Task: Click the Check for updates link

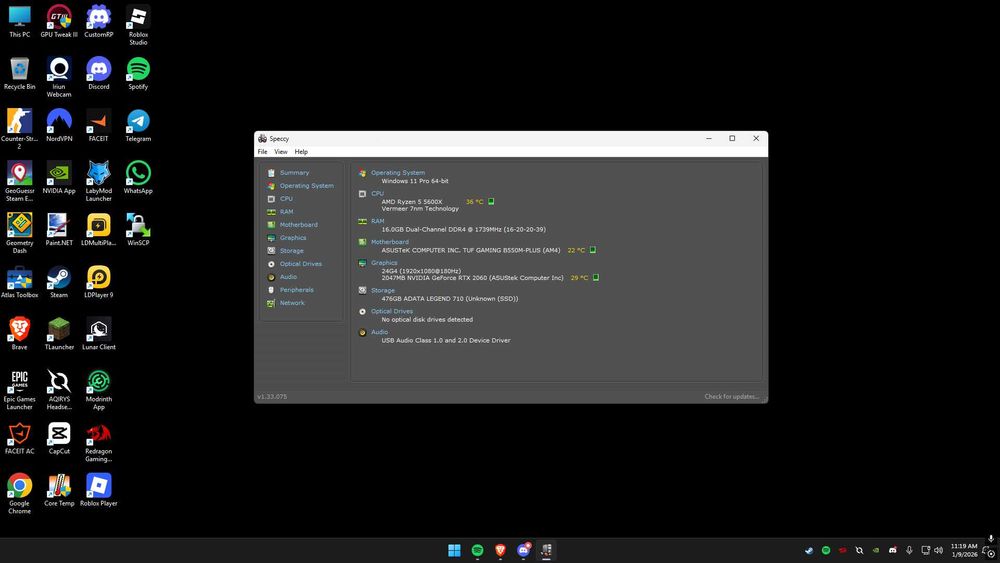Action: [x=732, y=397]
